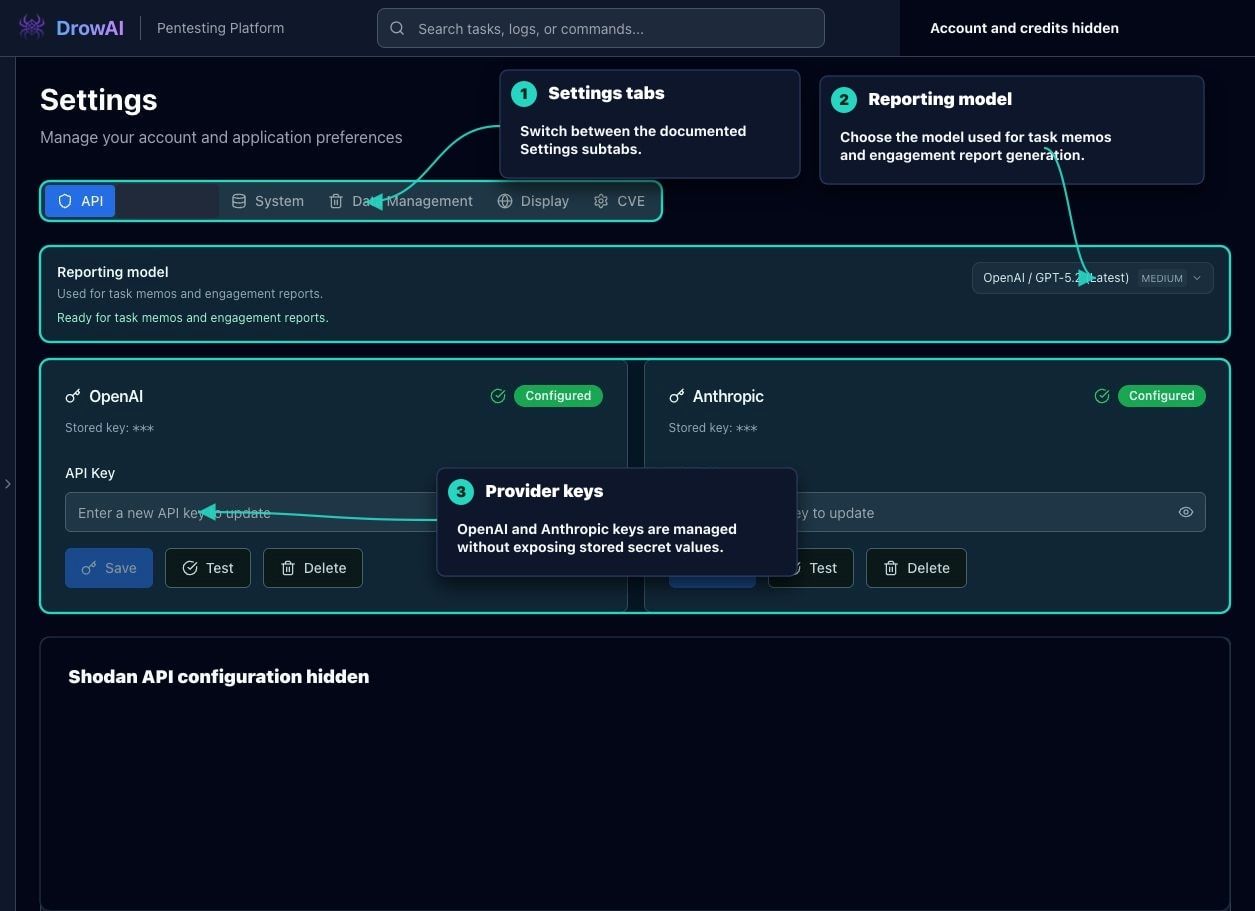Select the API settings tab

click(x=80, y=201)
